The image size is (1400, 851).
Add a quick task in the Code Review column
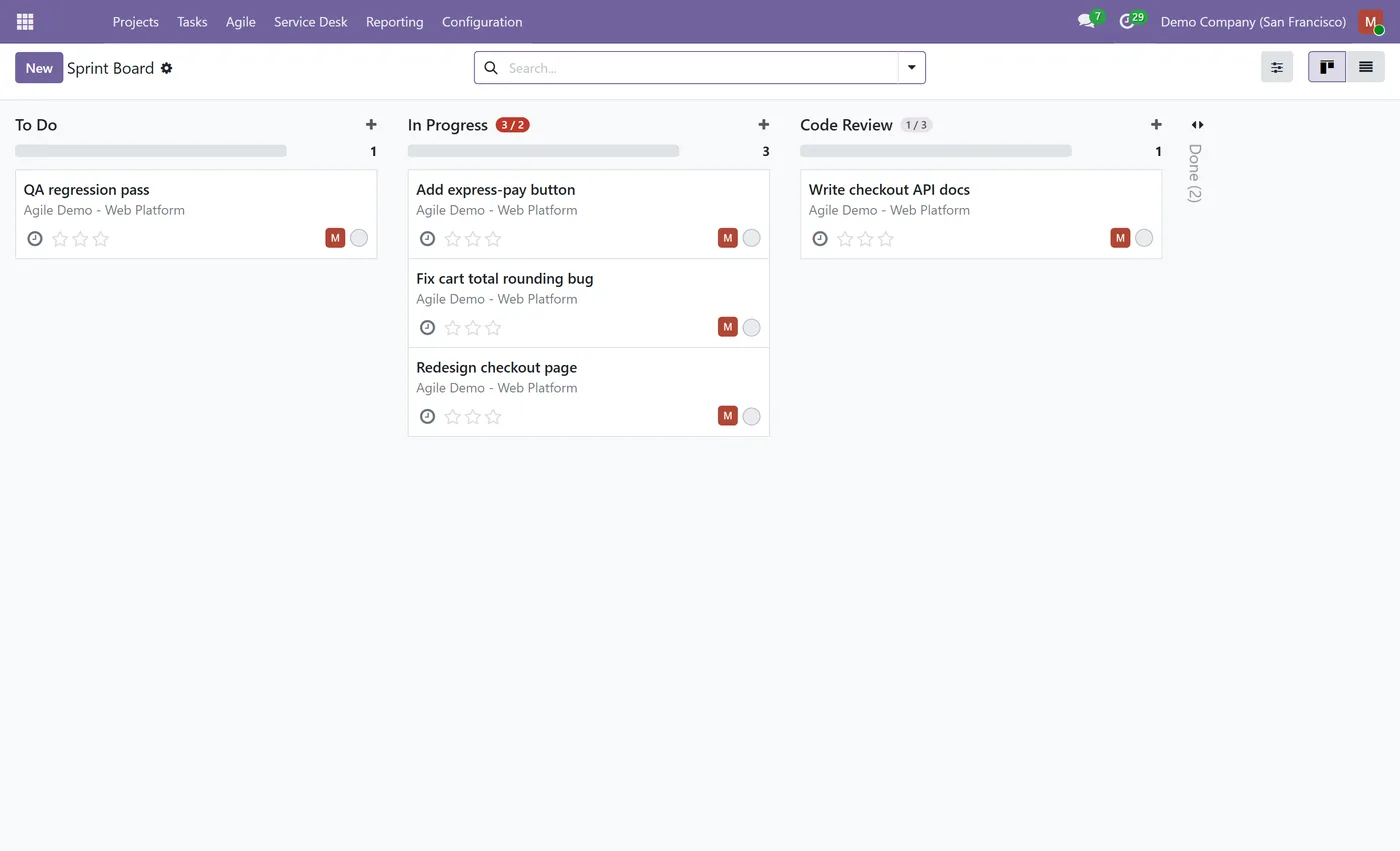click(x=1156, y=125)
